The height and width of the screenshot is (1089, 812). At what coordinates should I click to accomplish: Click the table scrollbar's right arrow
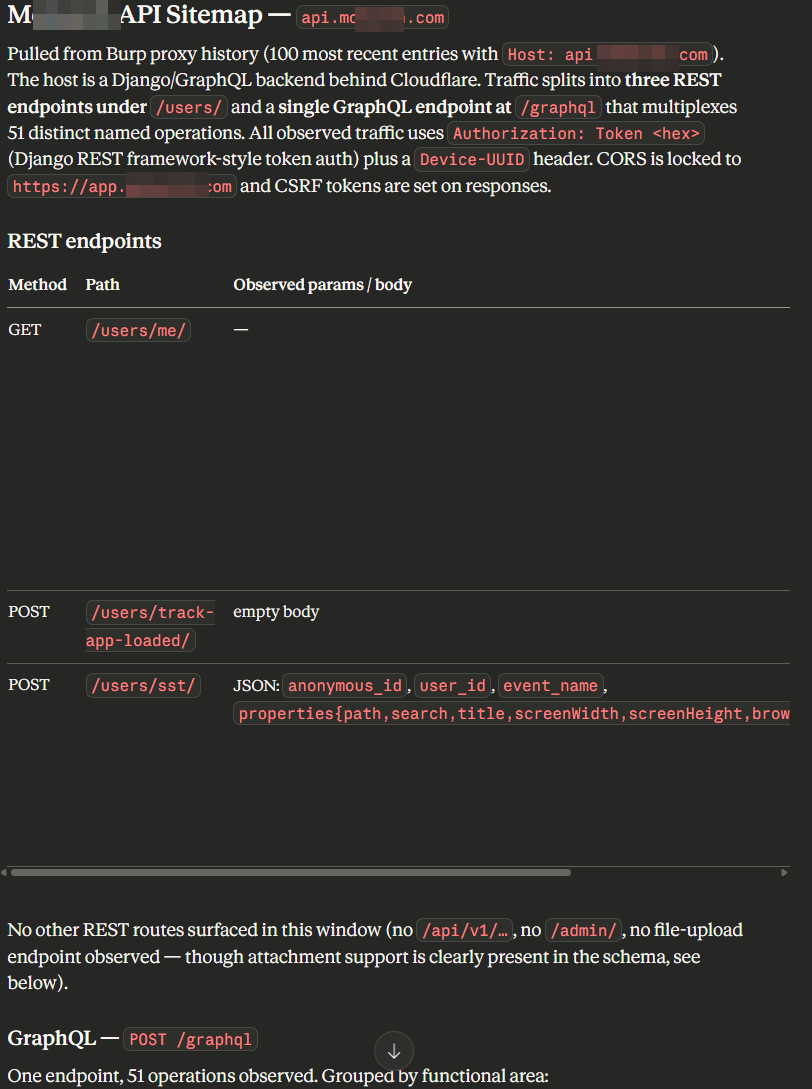tap(784, 873)
